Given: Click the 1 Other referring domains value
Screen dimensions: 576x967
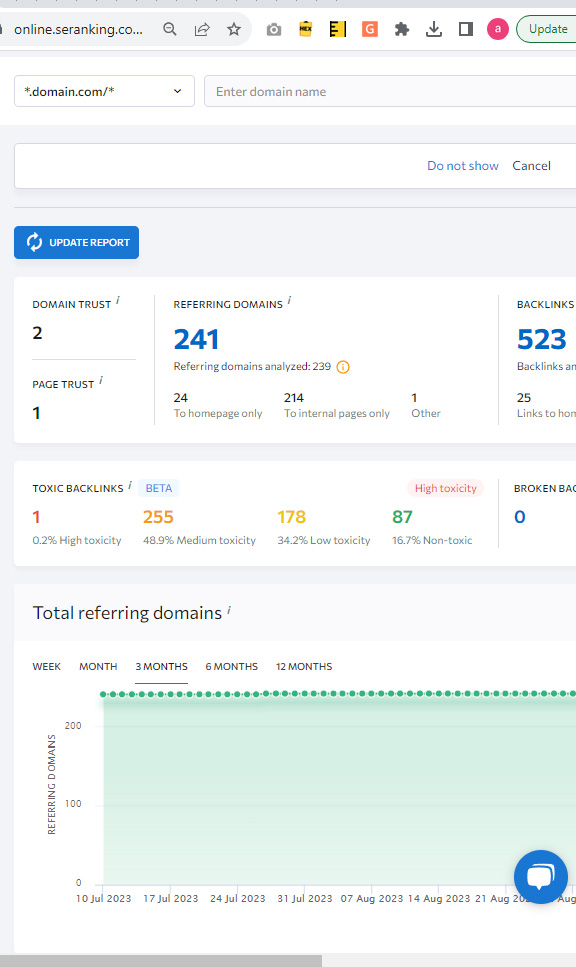Looking at the screenshot, I should [414, 398].
